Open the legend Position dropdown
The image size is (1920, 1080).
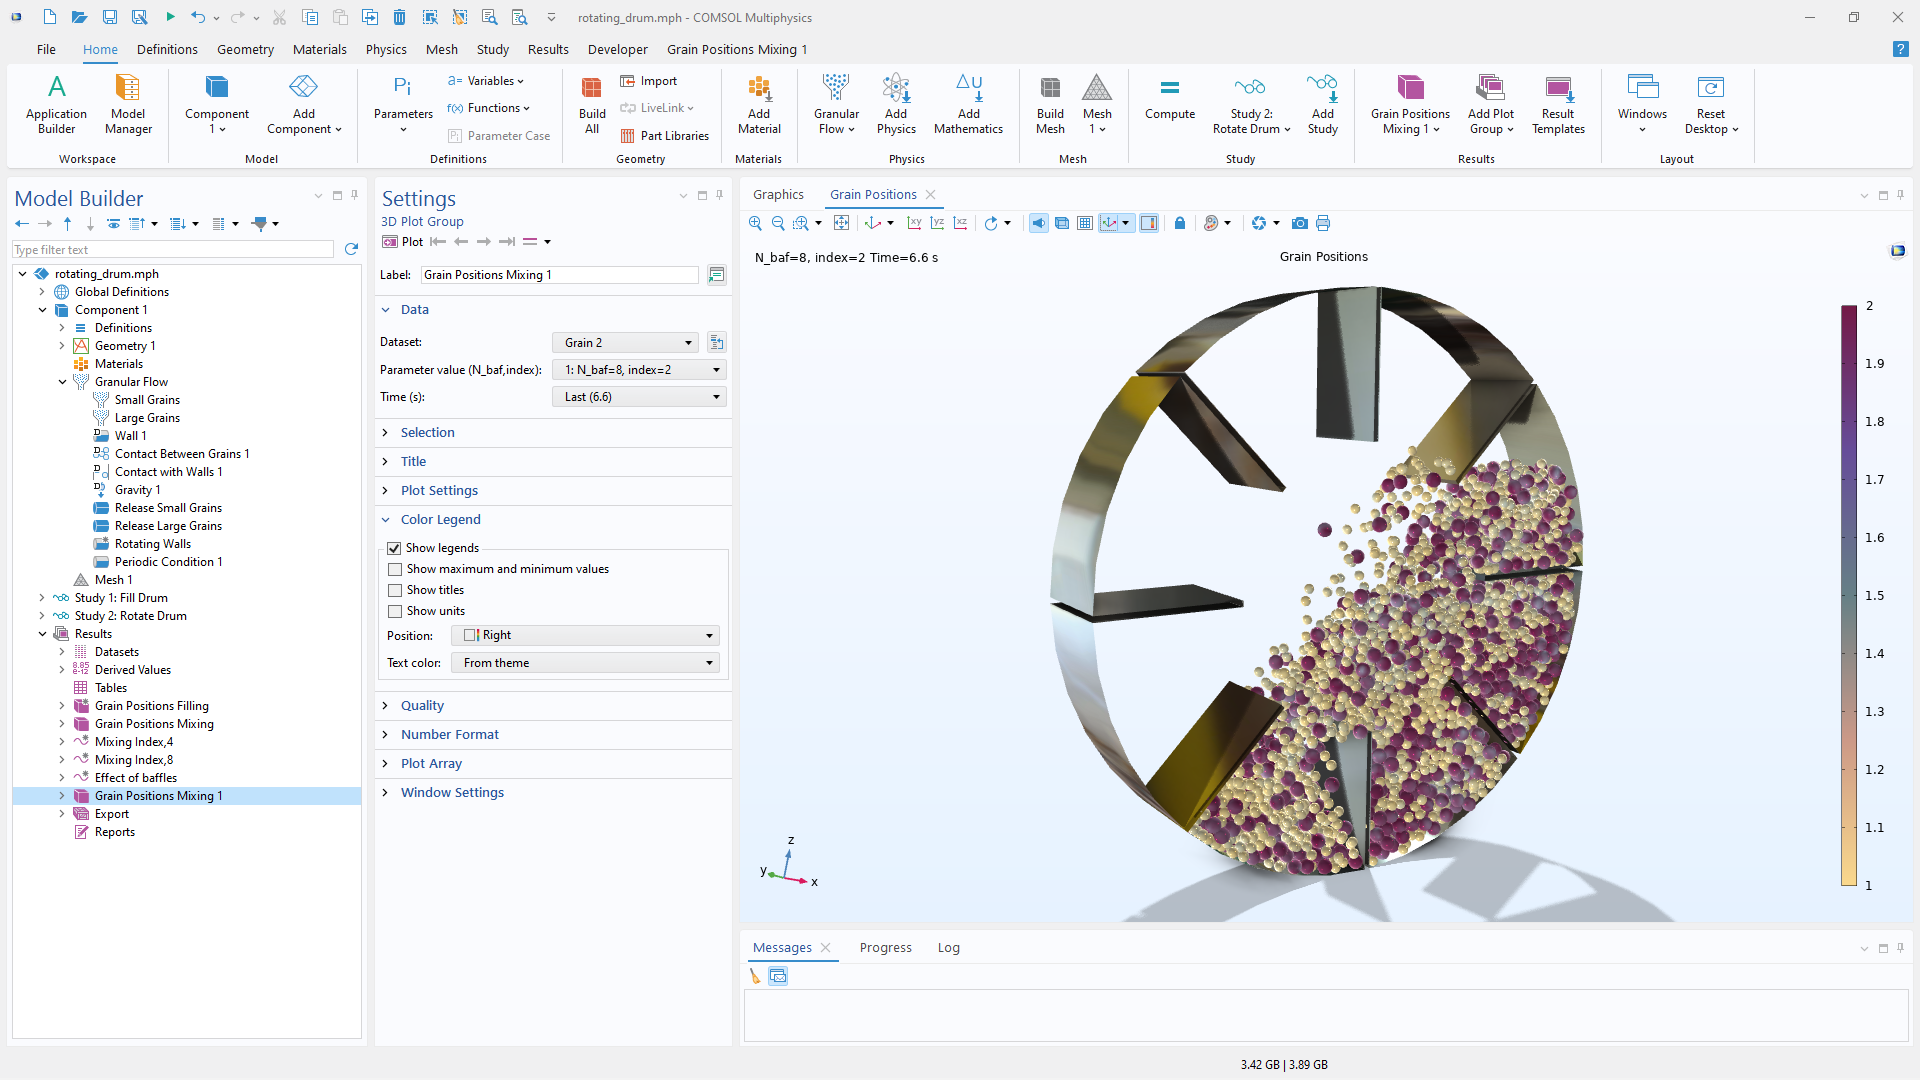coord(587,636)
